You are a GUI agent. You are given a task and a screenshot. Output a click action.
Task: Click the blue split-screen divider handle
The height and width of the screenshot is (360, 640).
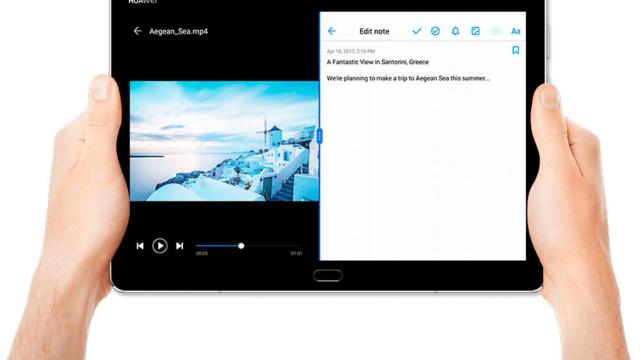pyautogui.click(x=319, y=136)
